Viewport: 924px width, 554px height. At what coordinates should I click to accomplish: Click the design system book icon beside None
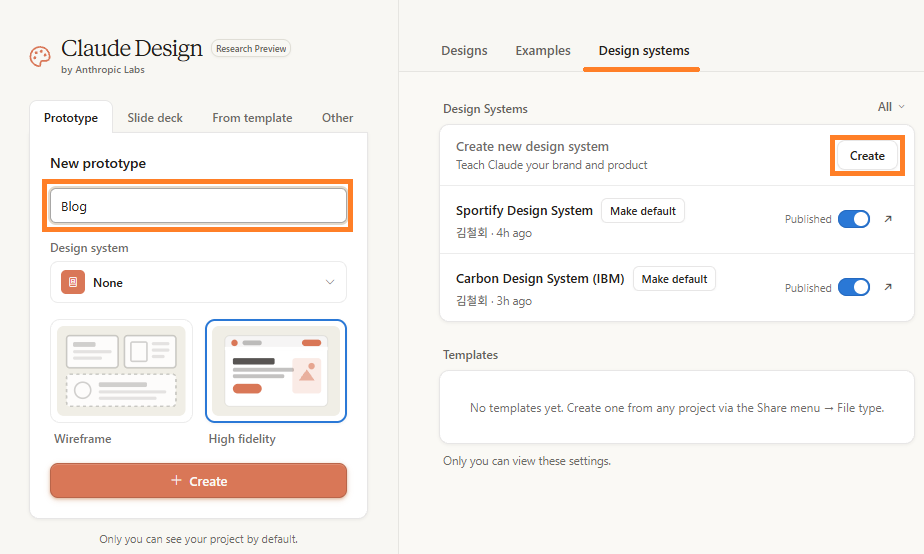[x=73, y=282]
